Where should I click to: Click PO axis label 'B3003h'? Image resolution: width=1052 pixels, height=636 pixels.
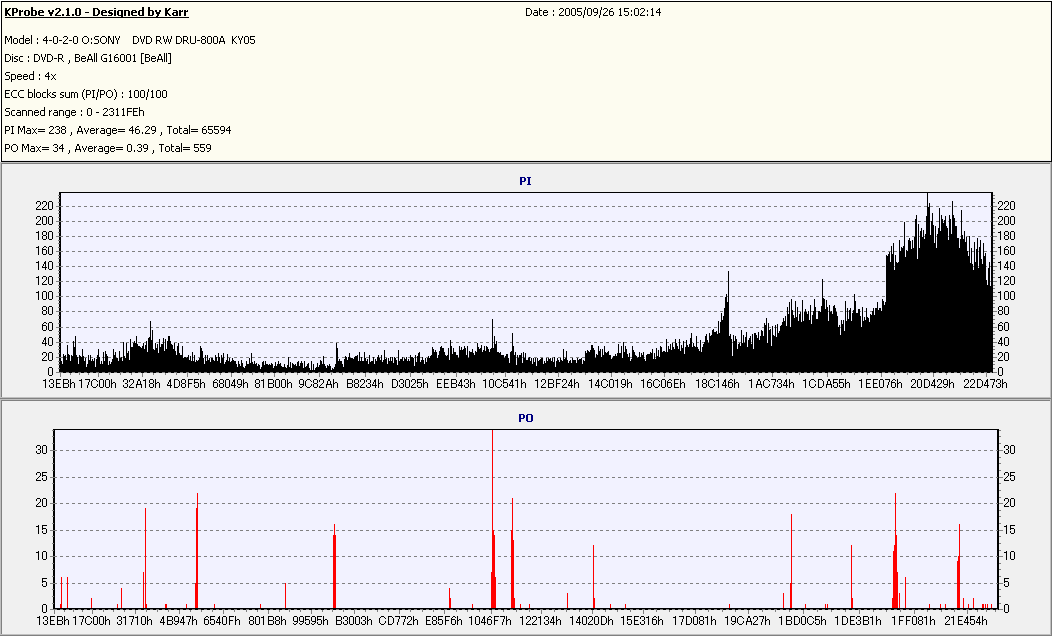click(x=354, y=621)
